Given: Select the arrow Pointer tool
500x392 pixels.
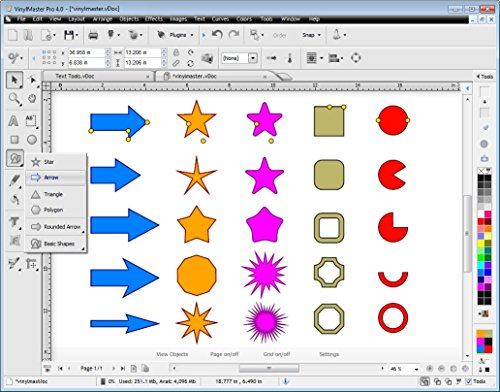Looking at the screenshot, I should pos(14,80).
